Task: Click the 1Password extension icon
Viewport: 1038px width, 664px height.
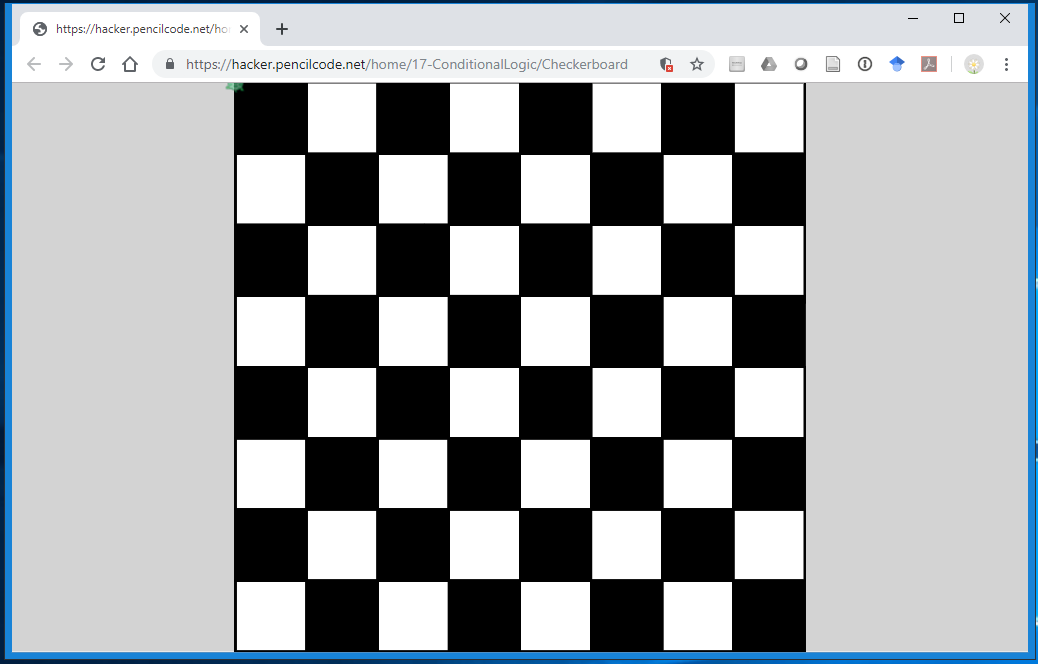Action: click(x=865, y=64)
